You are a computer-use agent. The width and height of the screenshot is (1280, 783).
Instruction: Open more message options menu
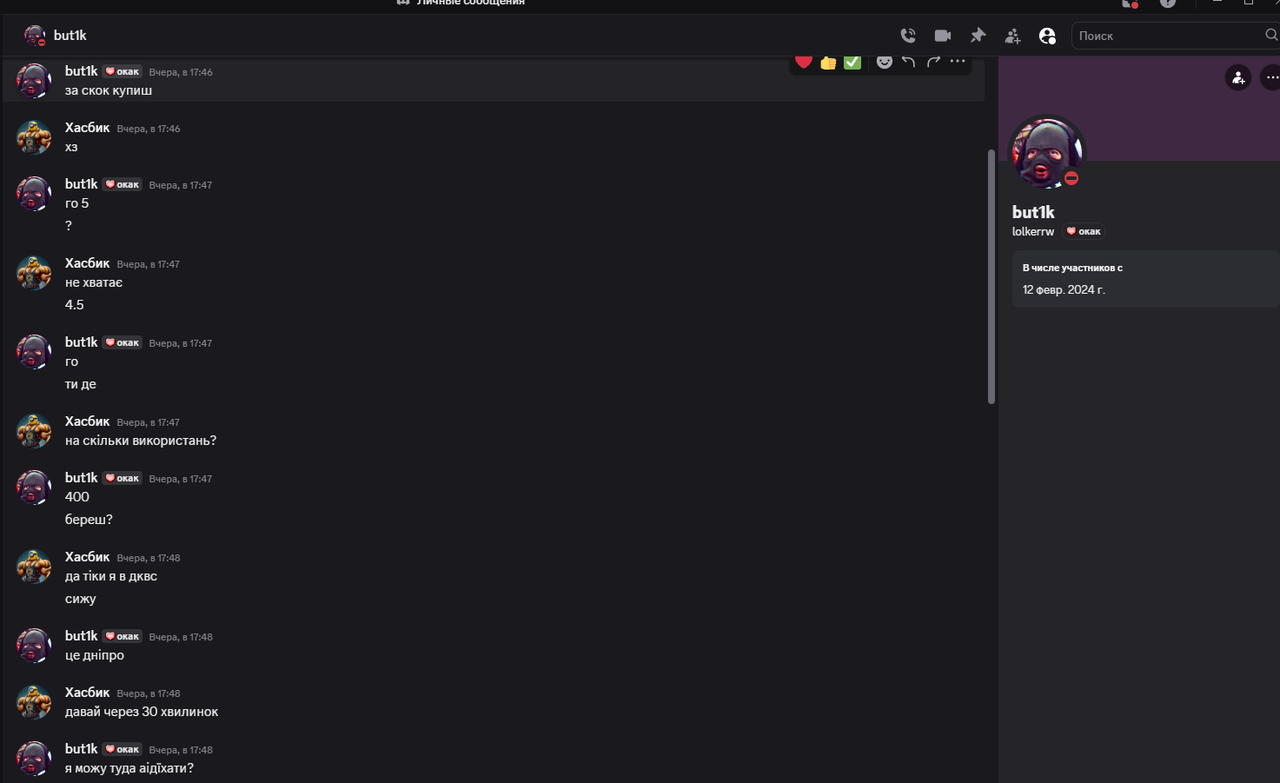[x=958, y=62]
